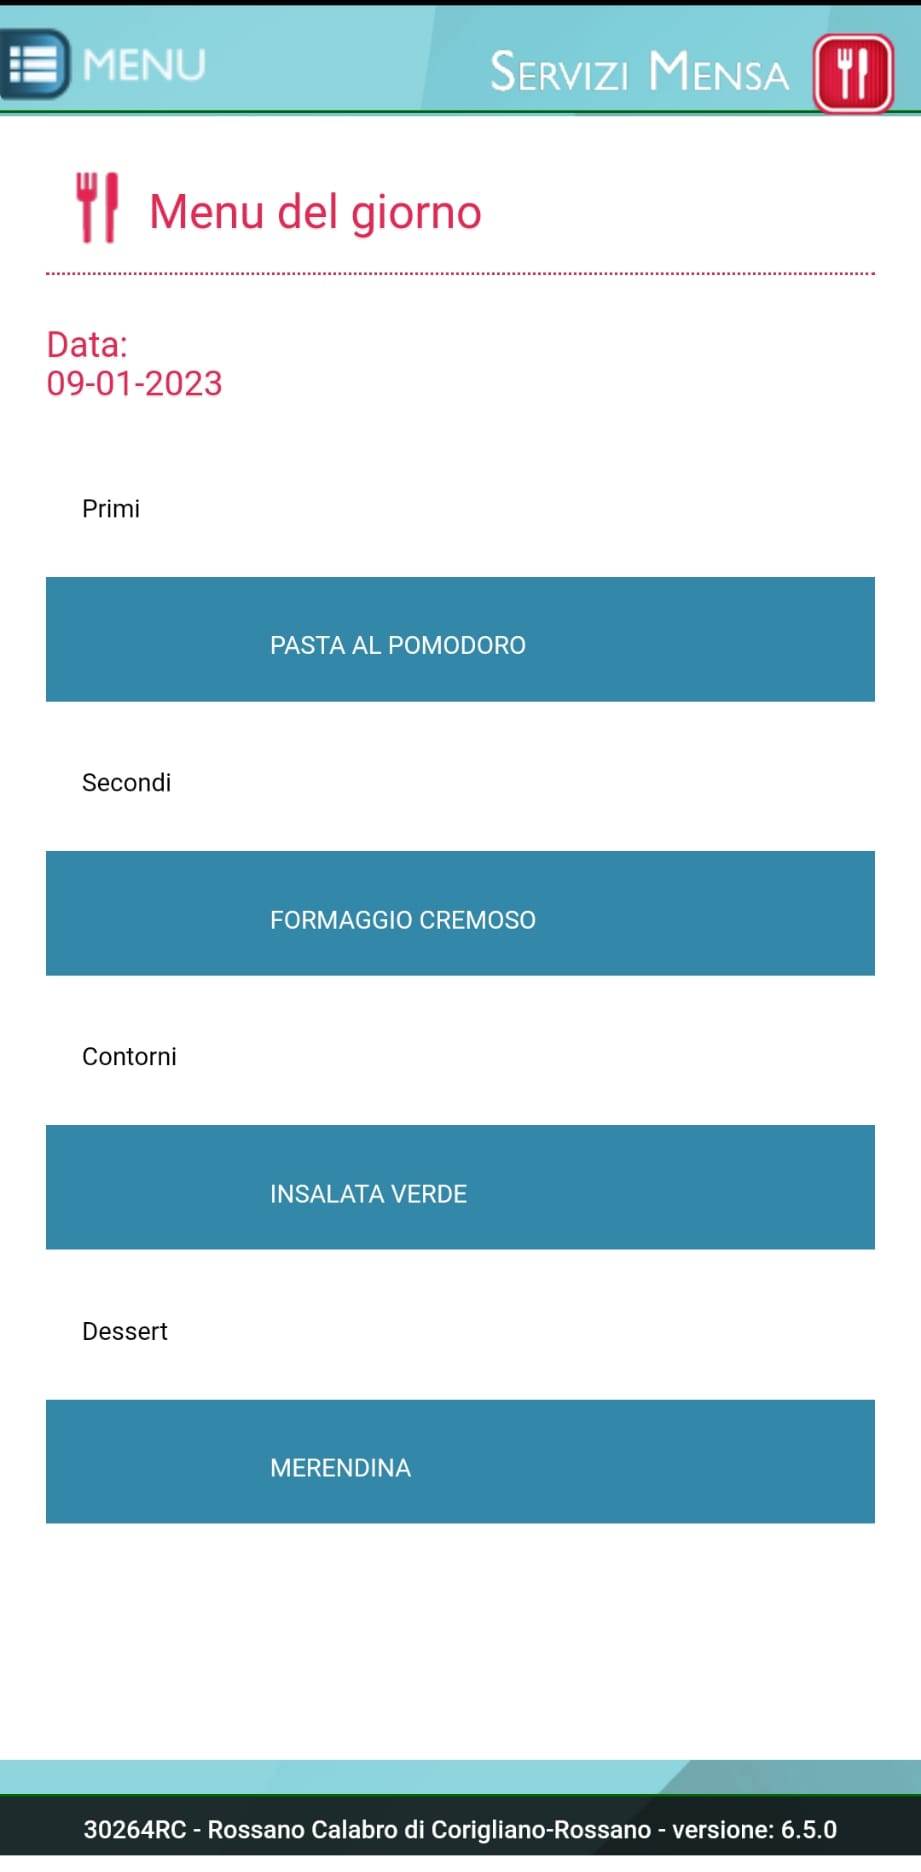Open the FORMAGGIO CREMOSO item
Viewport: 921px width, 1872px height.
(460, 913)
